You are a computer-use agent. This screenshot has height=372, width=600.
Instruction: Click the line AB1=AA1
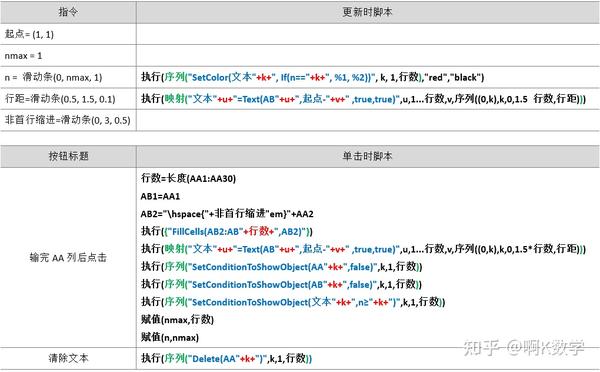pyautogui.click(x=160, y=196)
